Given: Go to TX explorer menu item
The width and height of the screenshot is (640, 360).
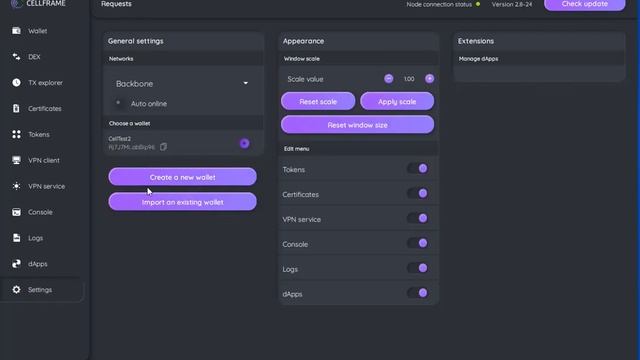Looking at the screenshot, I should coord(45,83).
